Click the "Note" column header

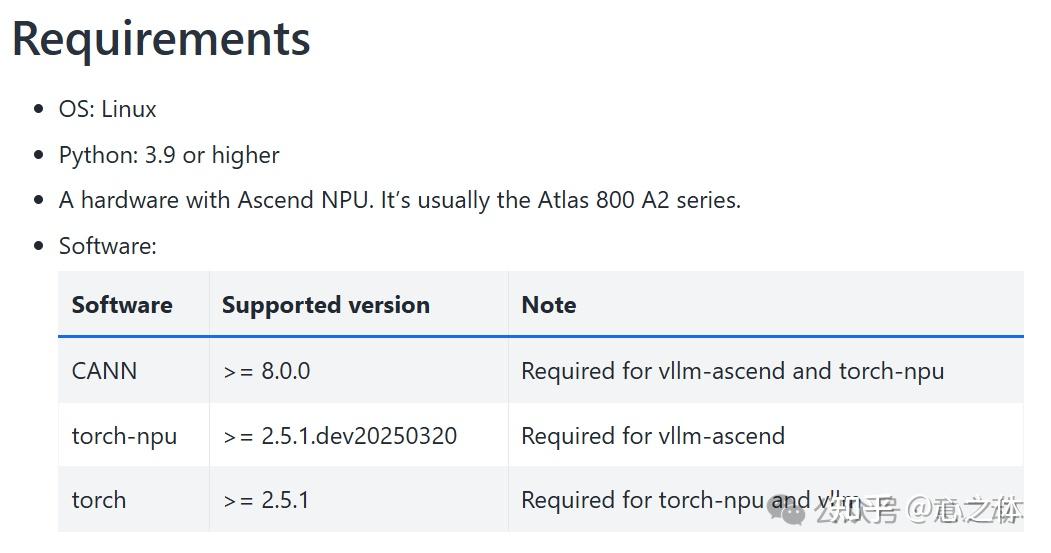click(549, 305)
